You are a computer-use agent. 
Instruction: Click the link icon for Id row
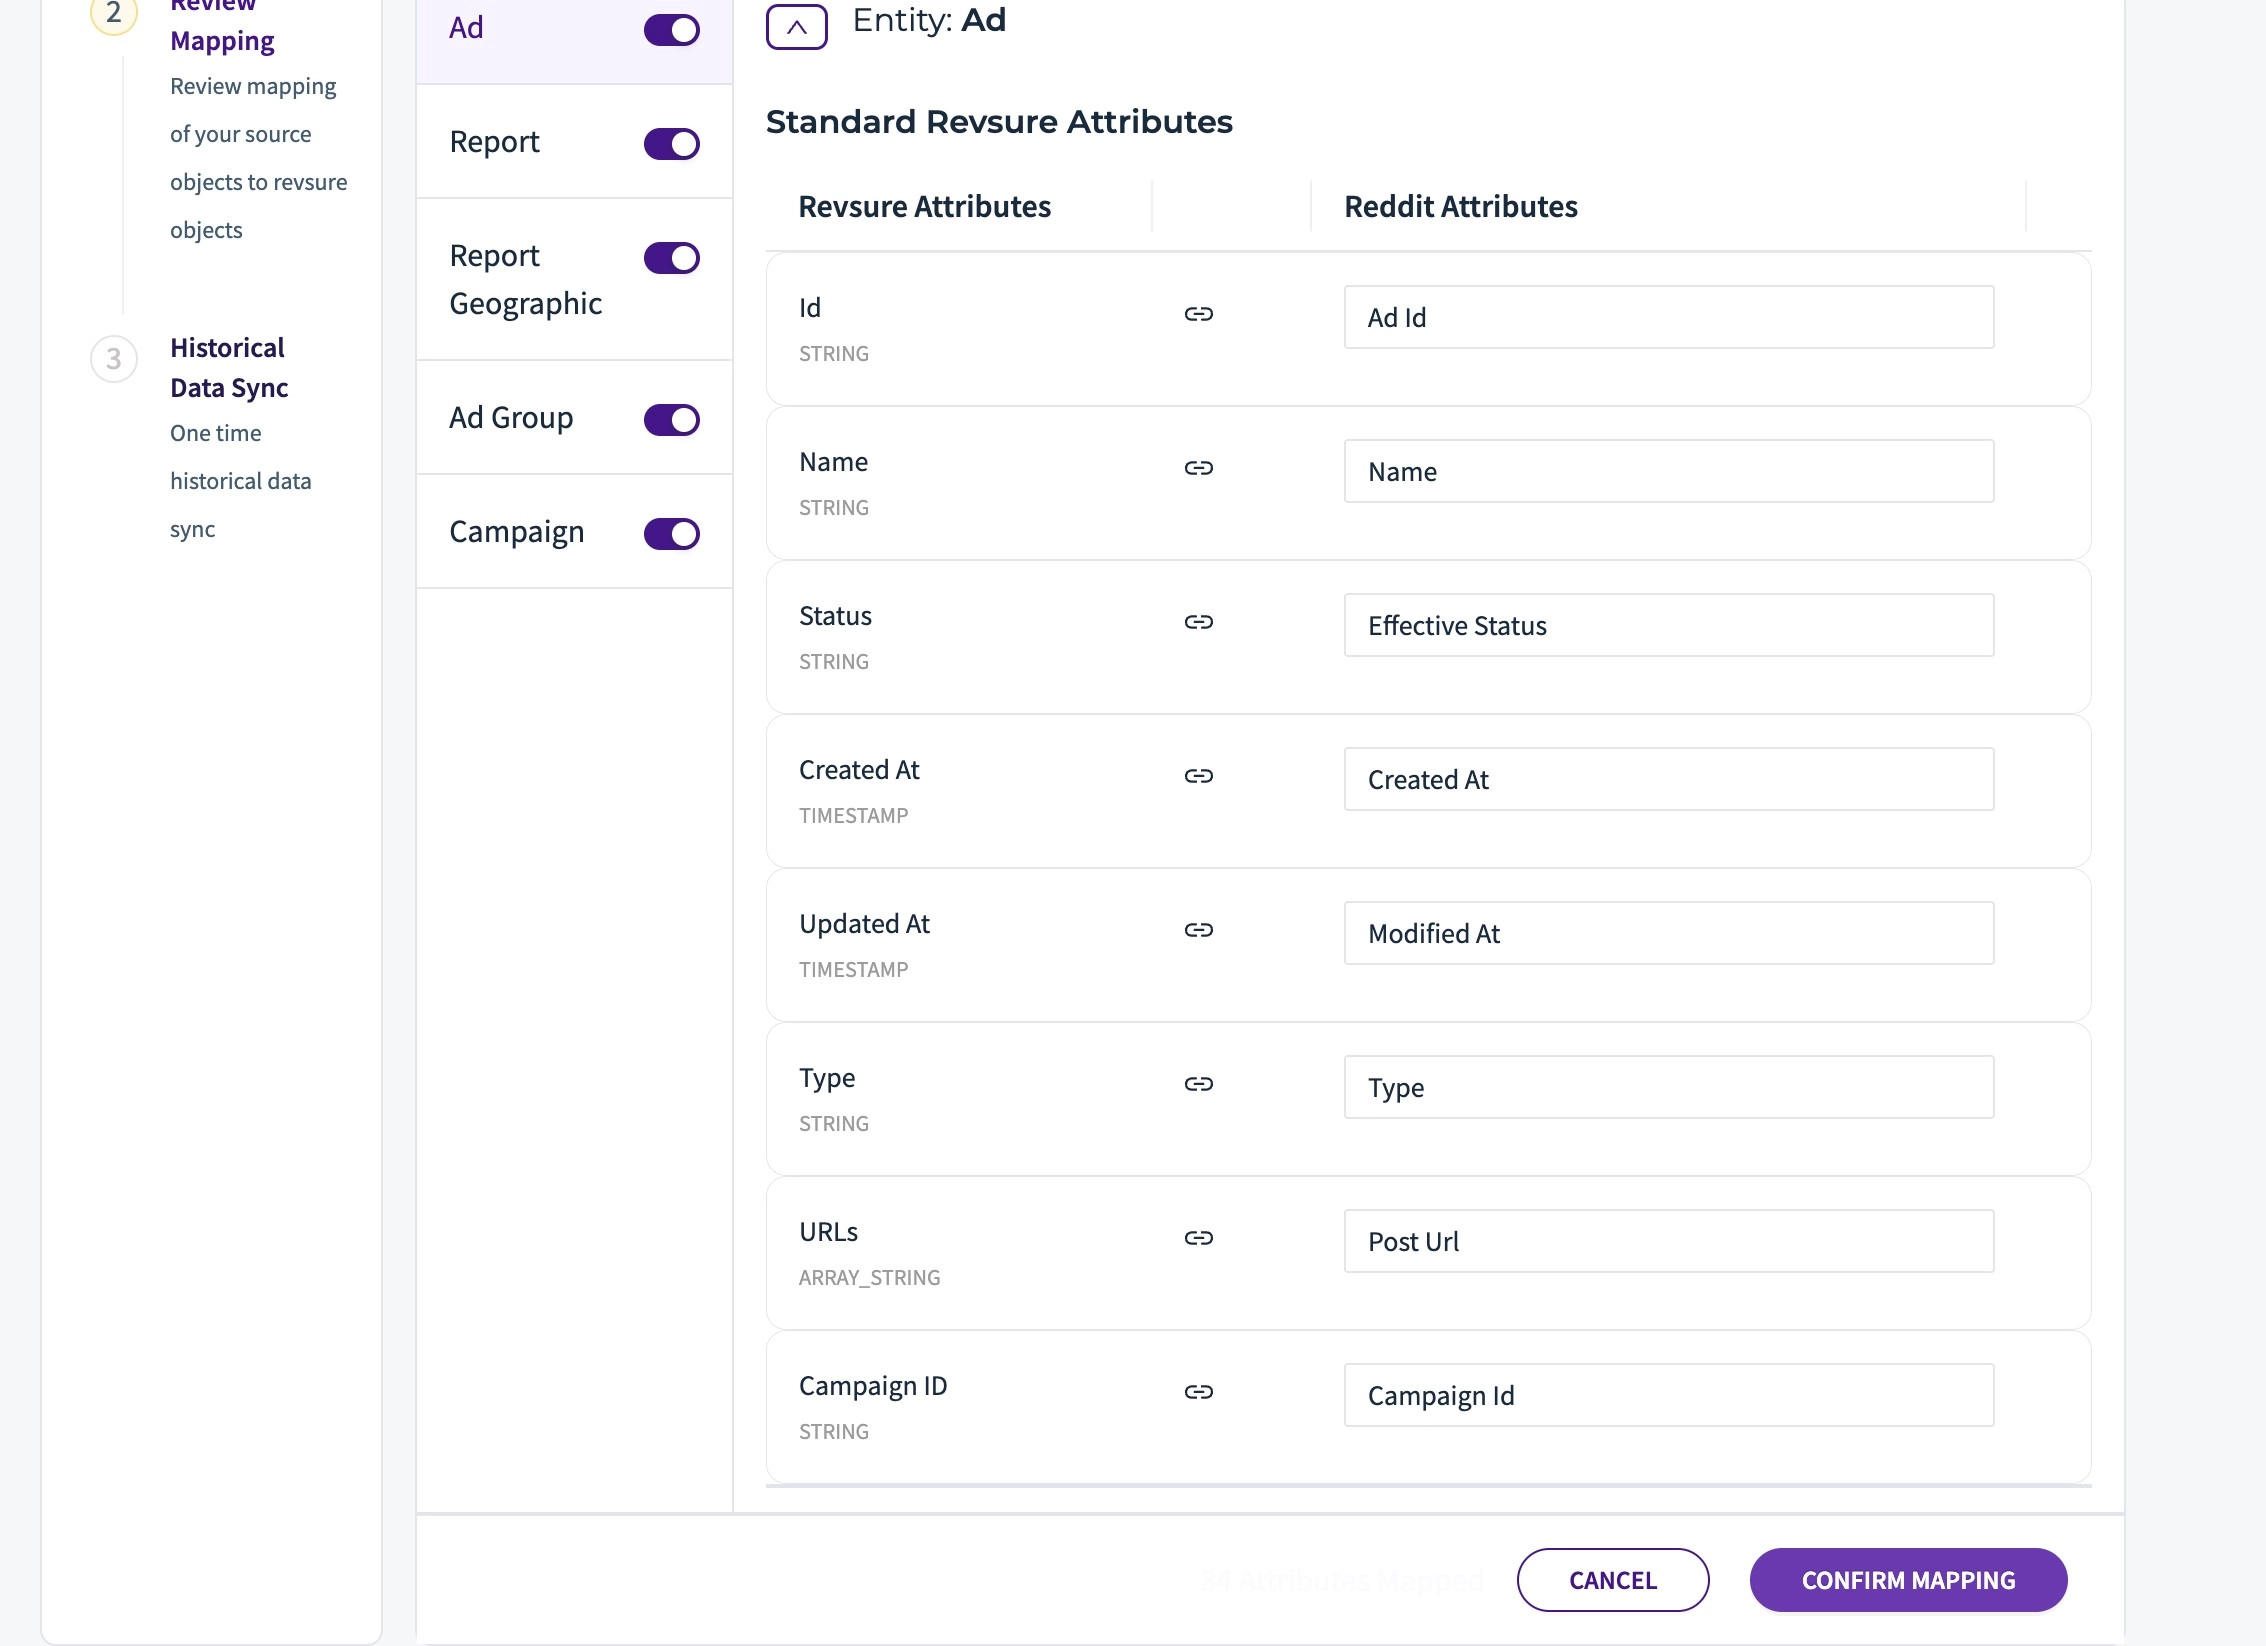(1198, 314)
